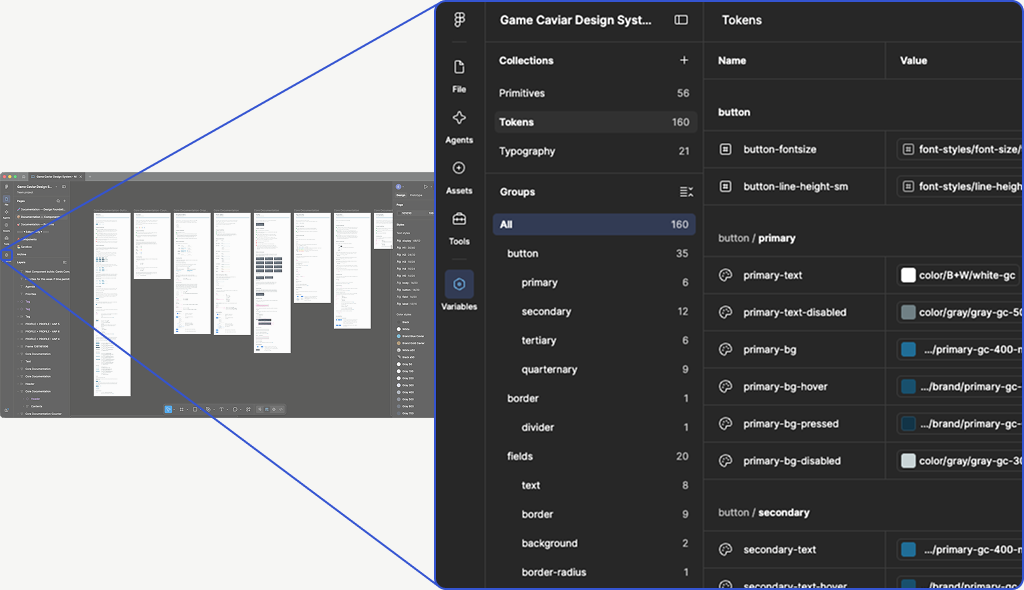Toggle the sidebar panel icon beside the file name
Image resolution: width=1024 pixels, height=590 pixels.
(681, 20)
